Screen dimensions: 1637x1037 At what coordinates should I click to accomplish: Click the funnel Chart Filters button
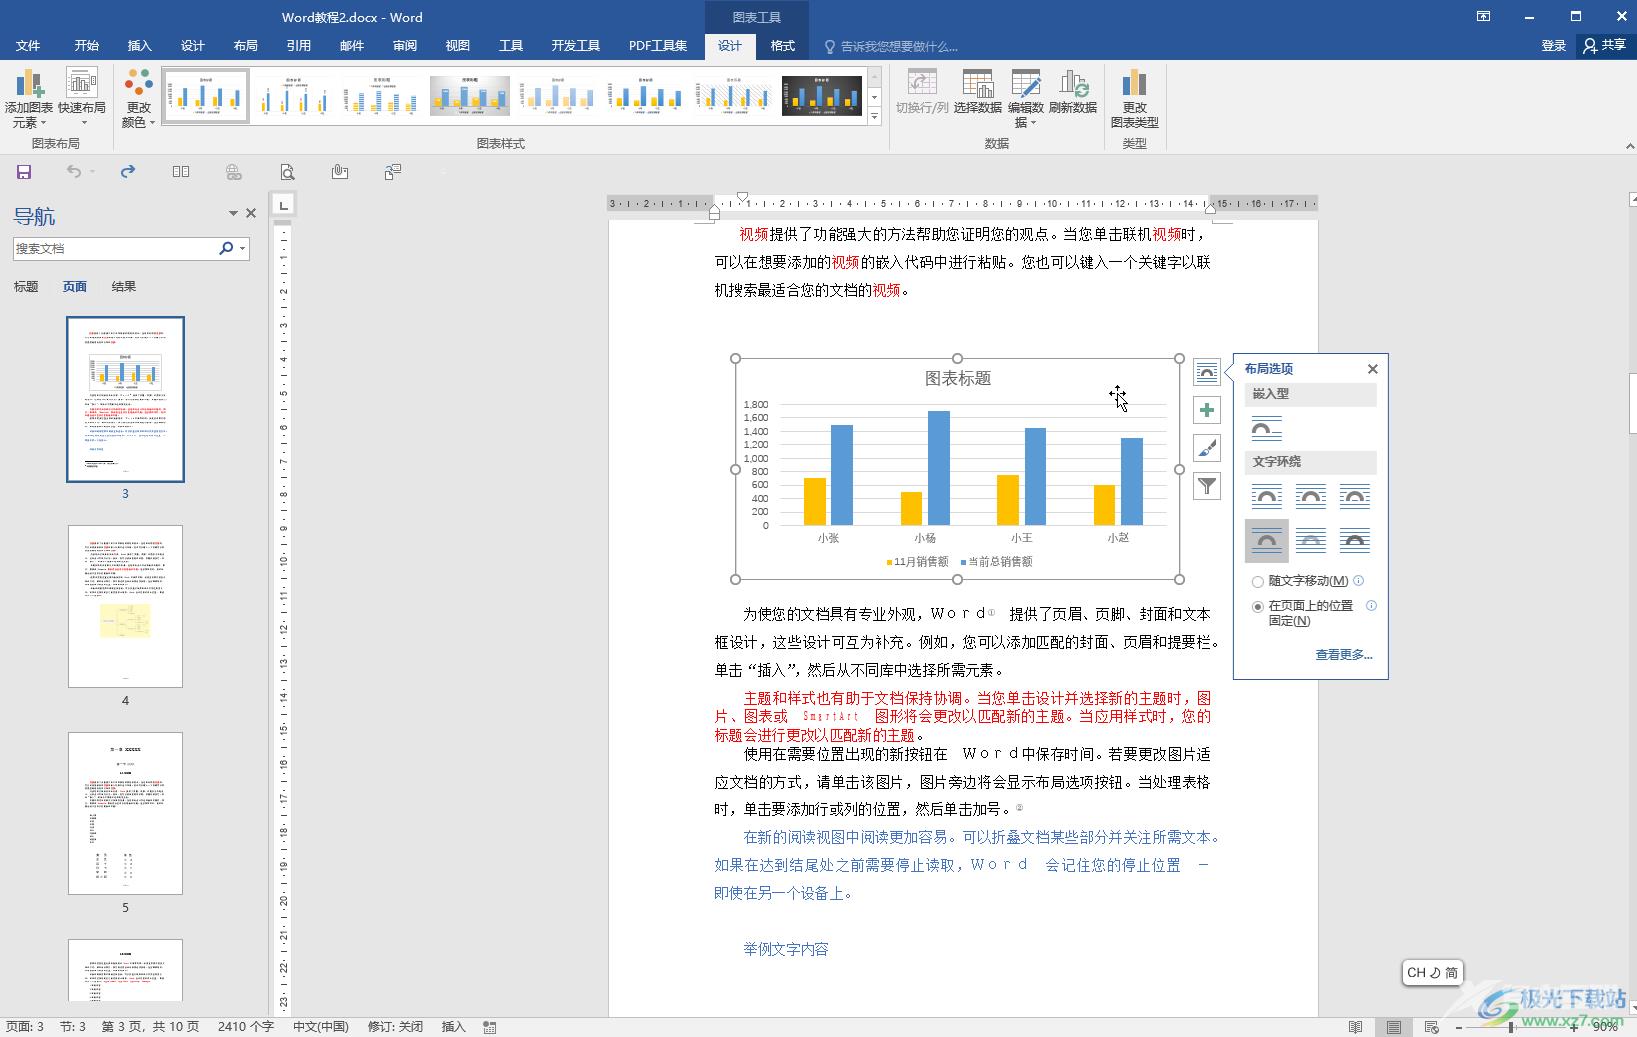pos(1207,486)
